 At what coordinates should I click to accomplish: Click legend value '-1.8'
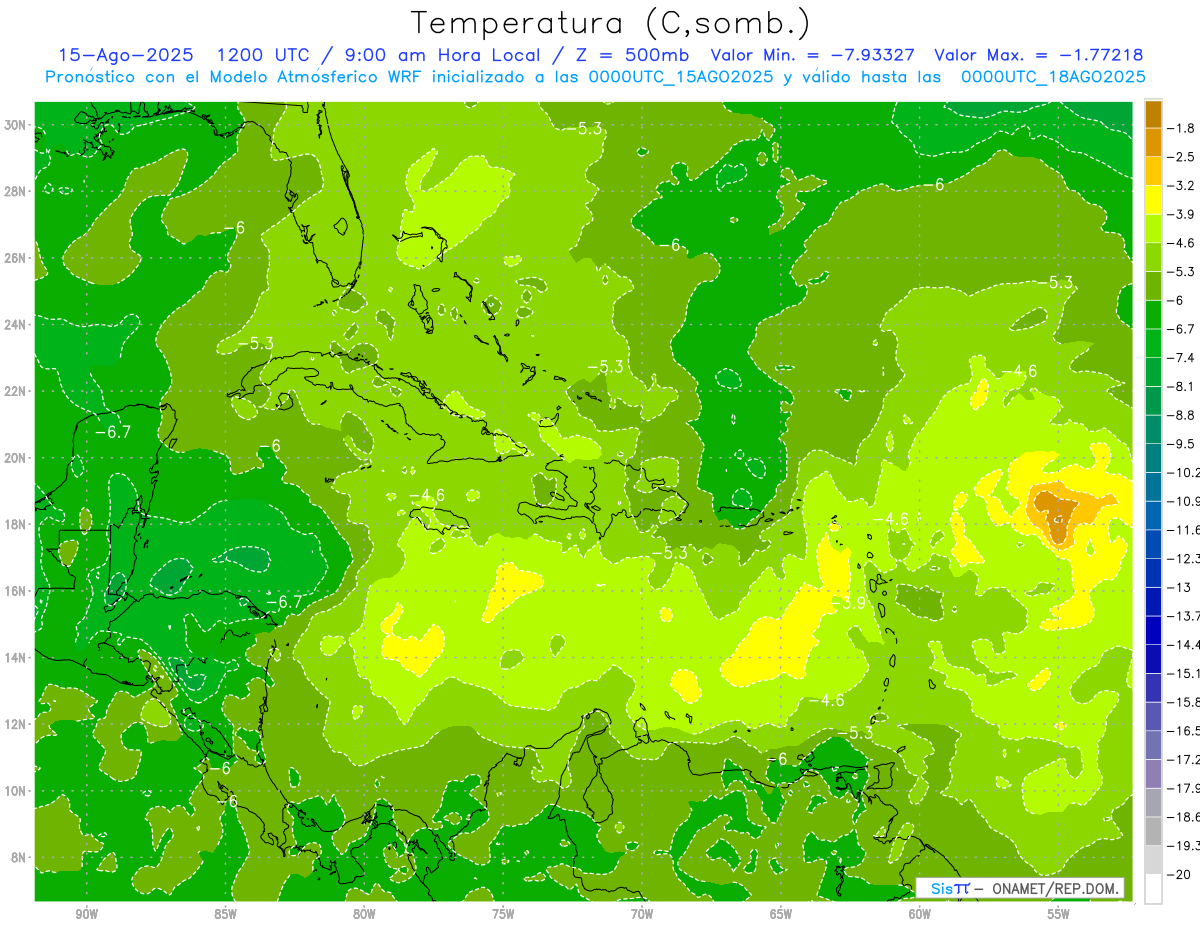[x=1182, y=128]
